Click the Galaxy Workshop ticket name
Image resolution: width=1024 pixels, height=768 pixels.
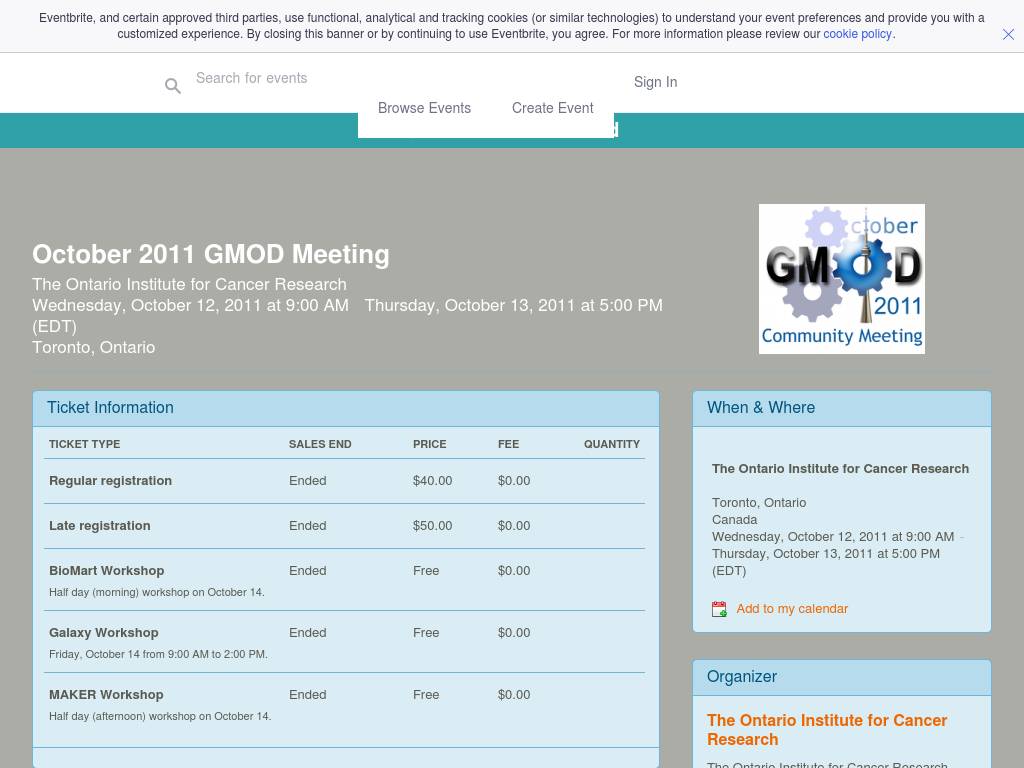click(x=104, y=633)
